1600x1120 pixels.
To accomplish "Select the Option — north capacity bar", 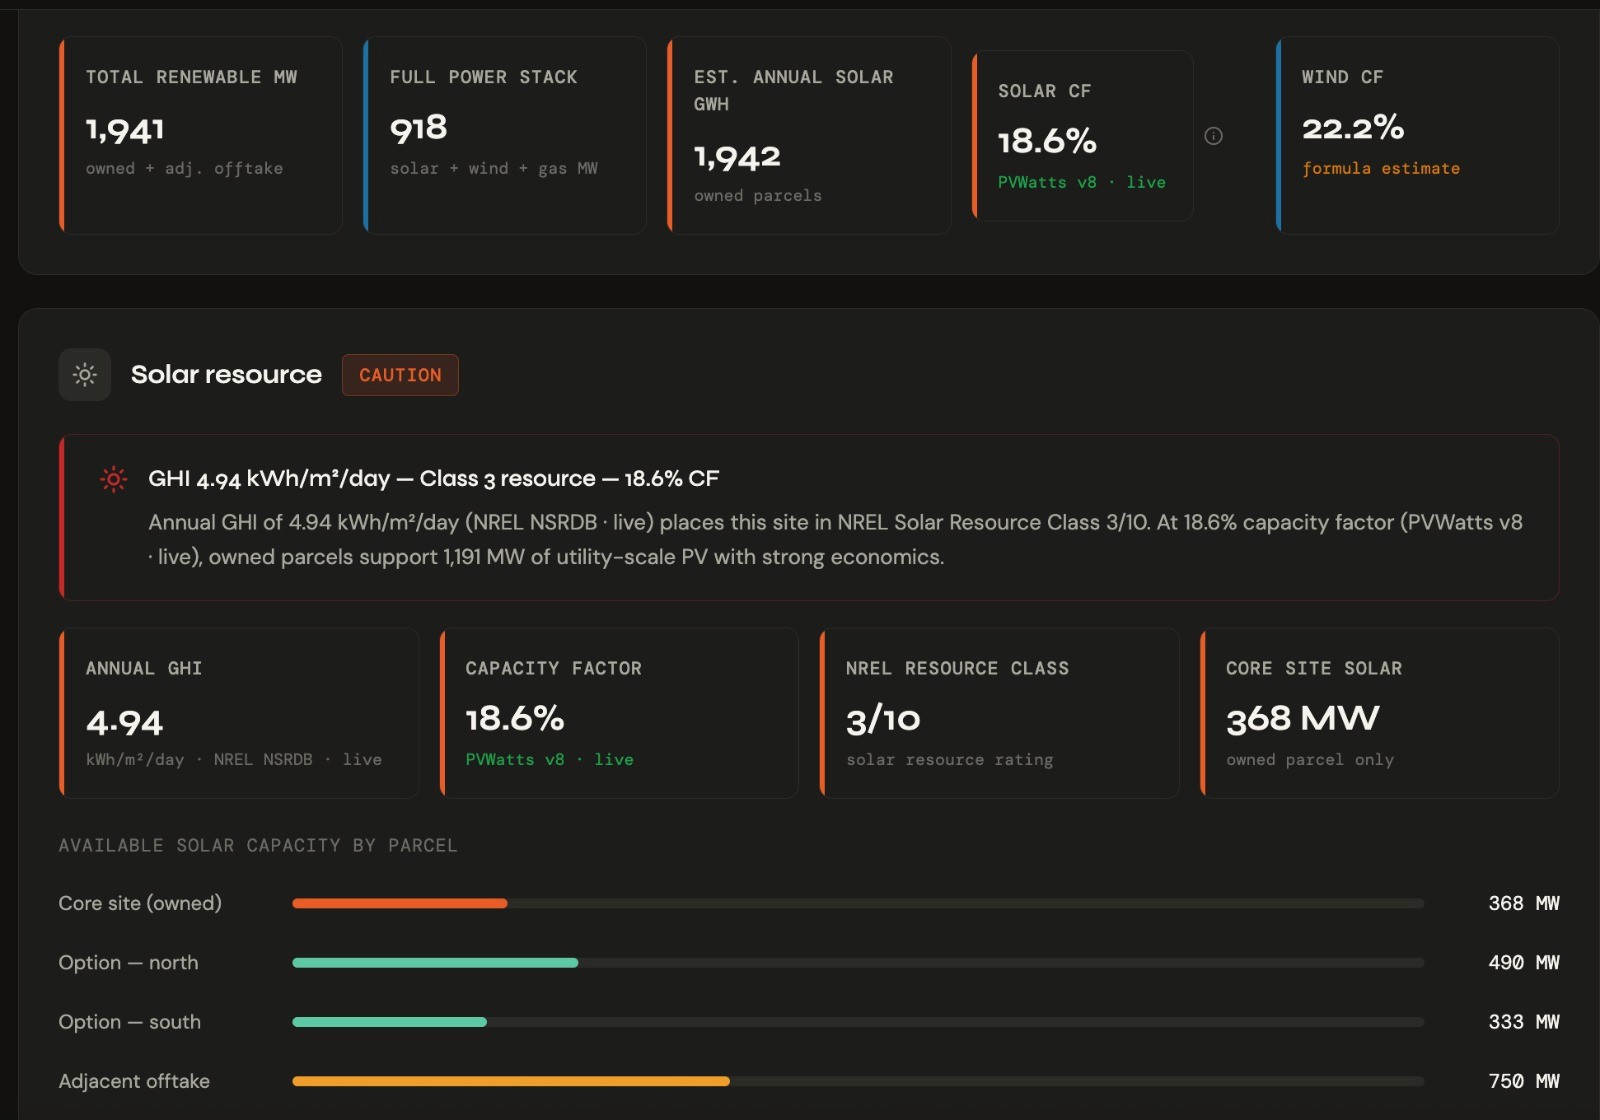I will click(858, 963).
